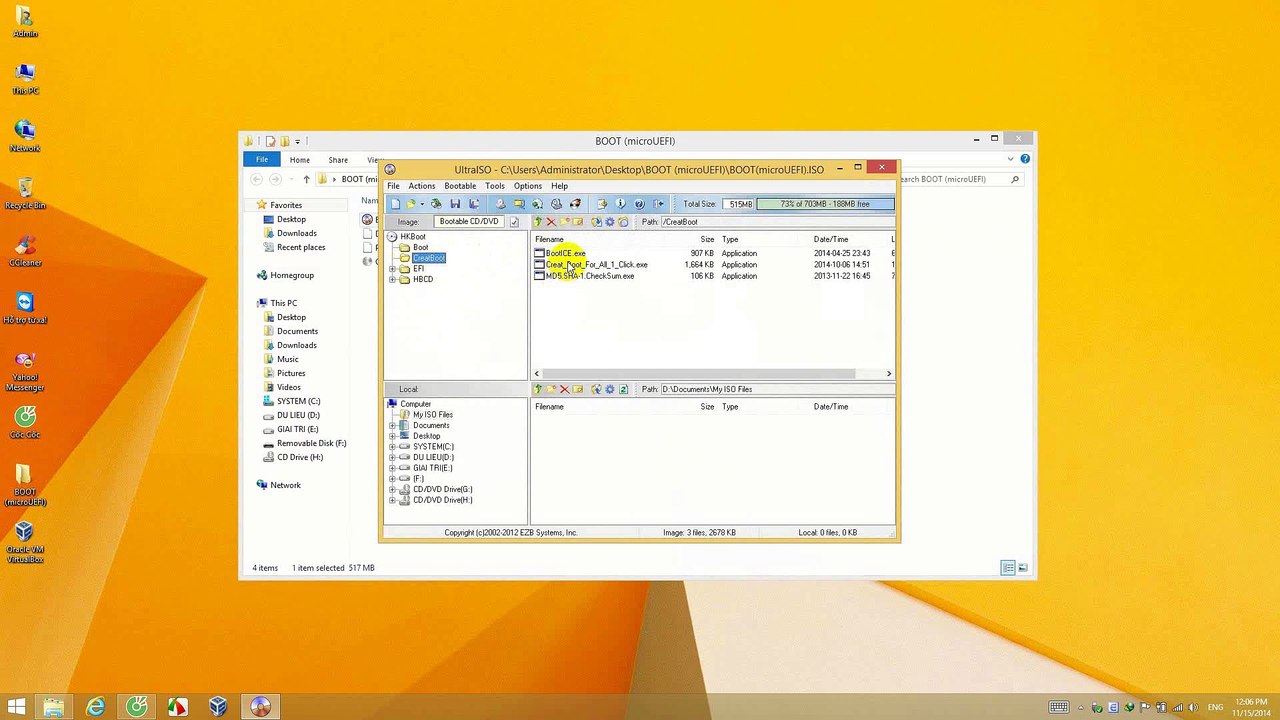This screenshot has width=1280, height=720.
Task: Click the New Folder icon in Image pane toolbar
Action: 564,222
